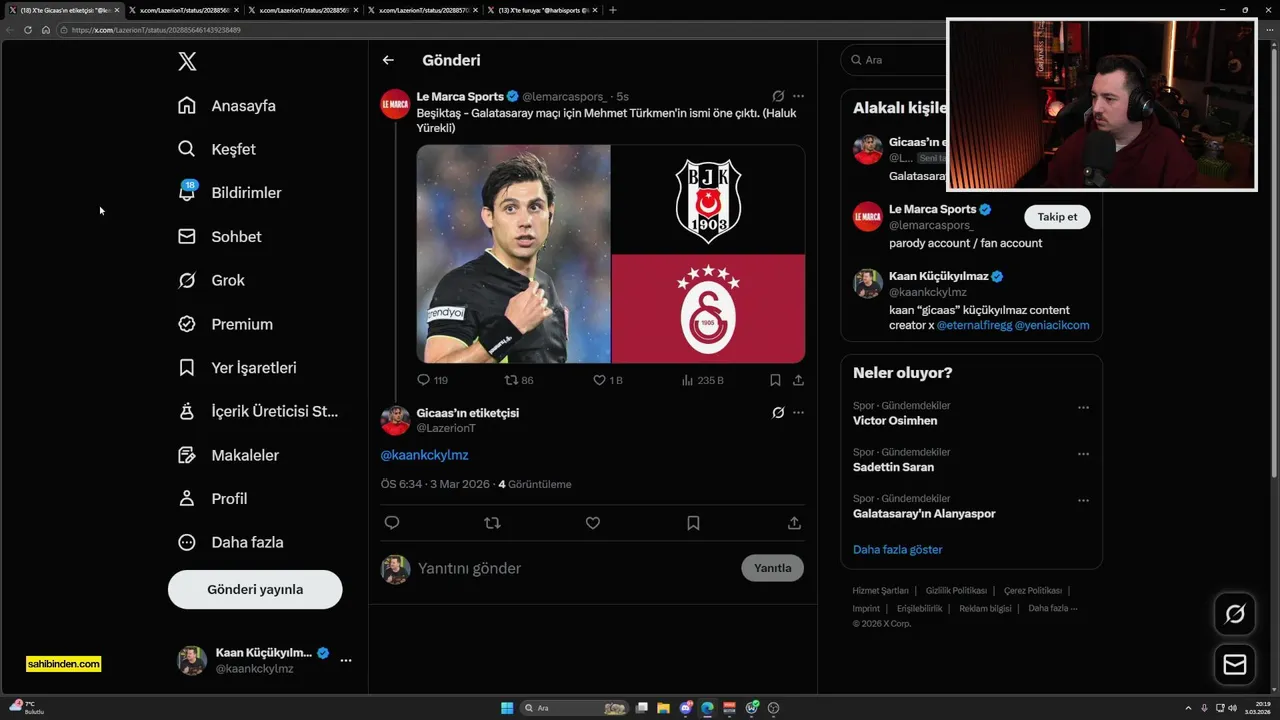This screenshot has height=720, width=1280.
Task: Open Makaleler articles
Action: pyautogui.click(x=228, y=455)
